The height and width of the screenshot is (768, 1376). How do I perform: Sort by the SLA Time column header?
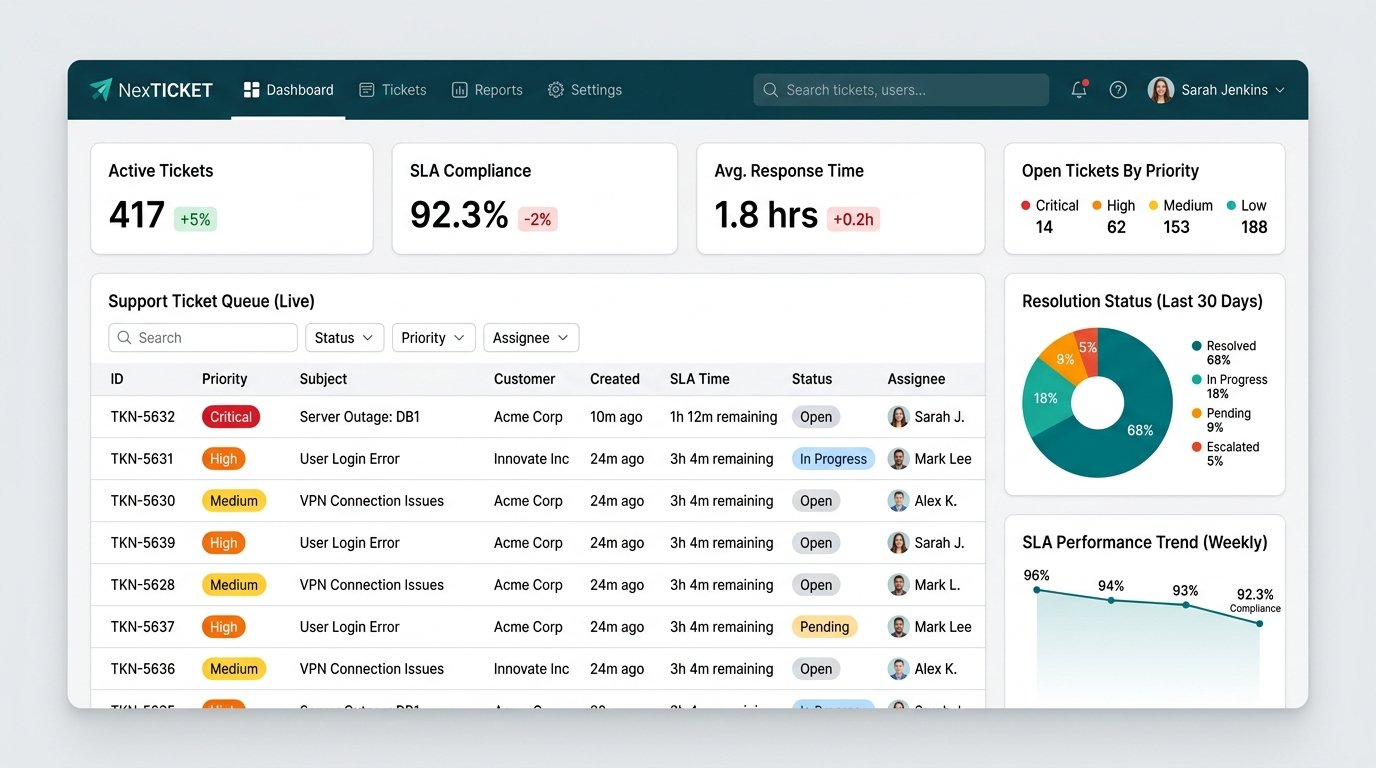700,379
